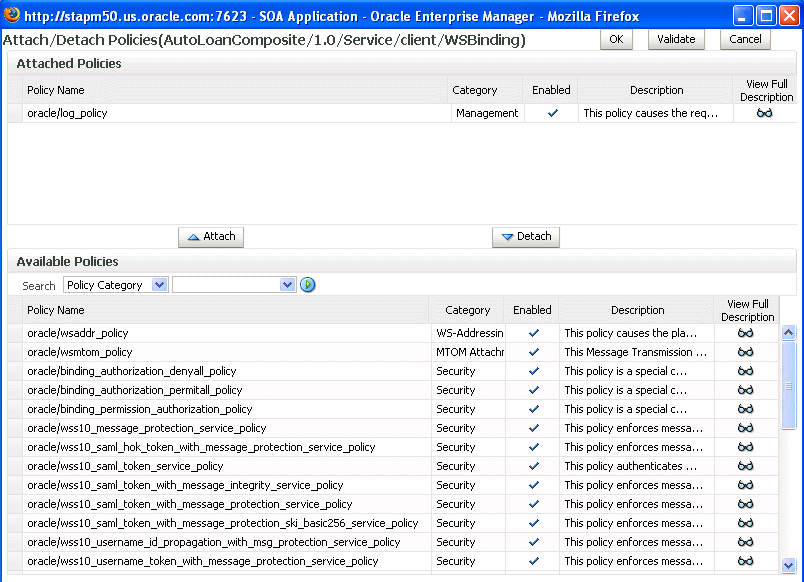View description icon for username_id_propagation policy
Image resolution: width=804 pixels, height=582 pixels.
[x=745, y=541]
